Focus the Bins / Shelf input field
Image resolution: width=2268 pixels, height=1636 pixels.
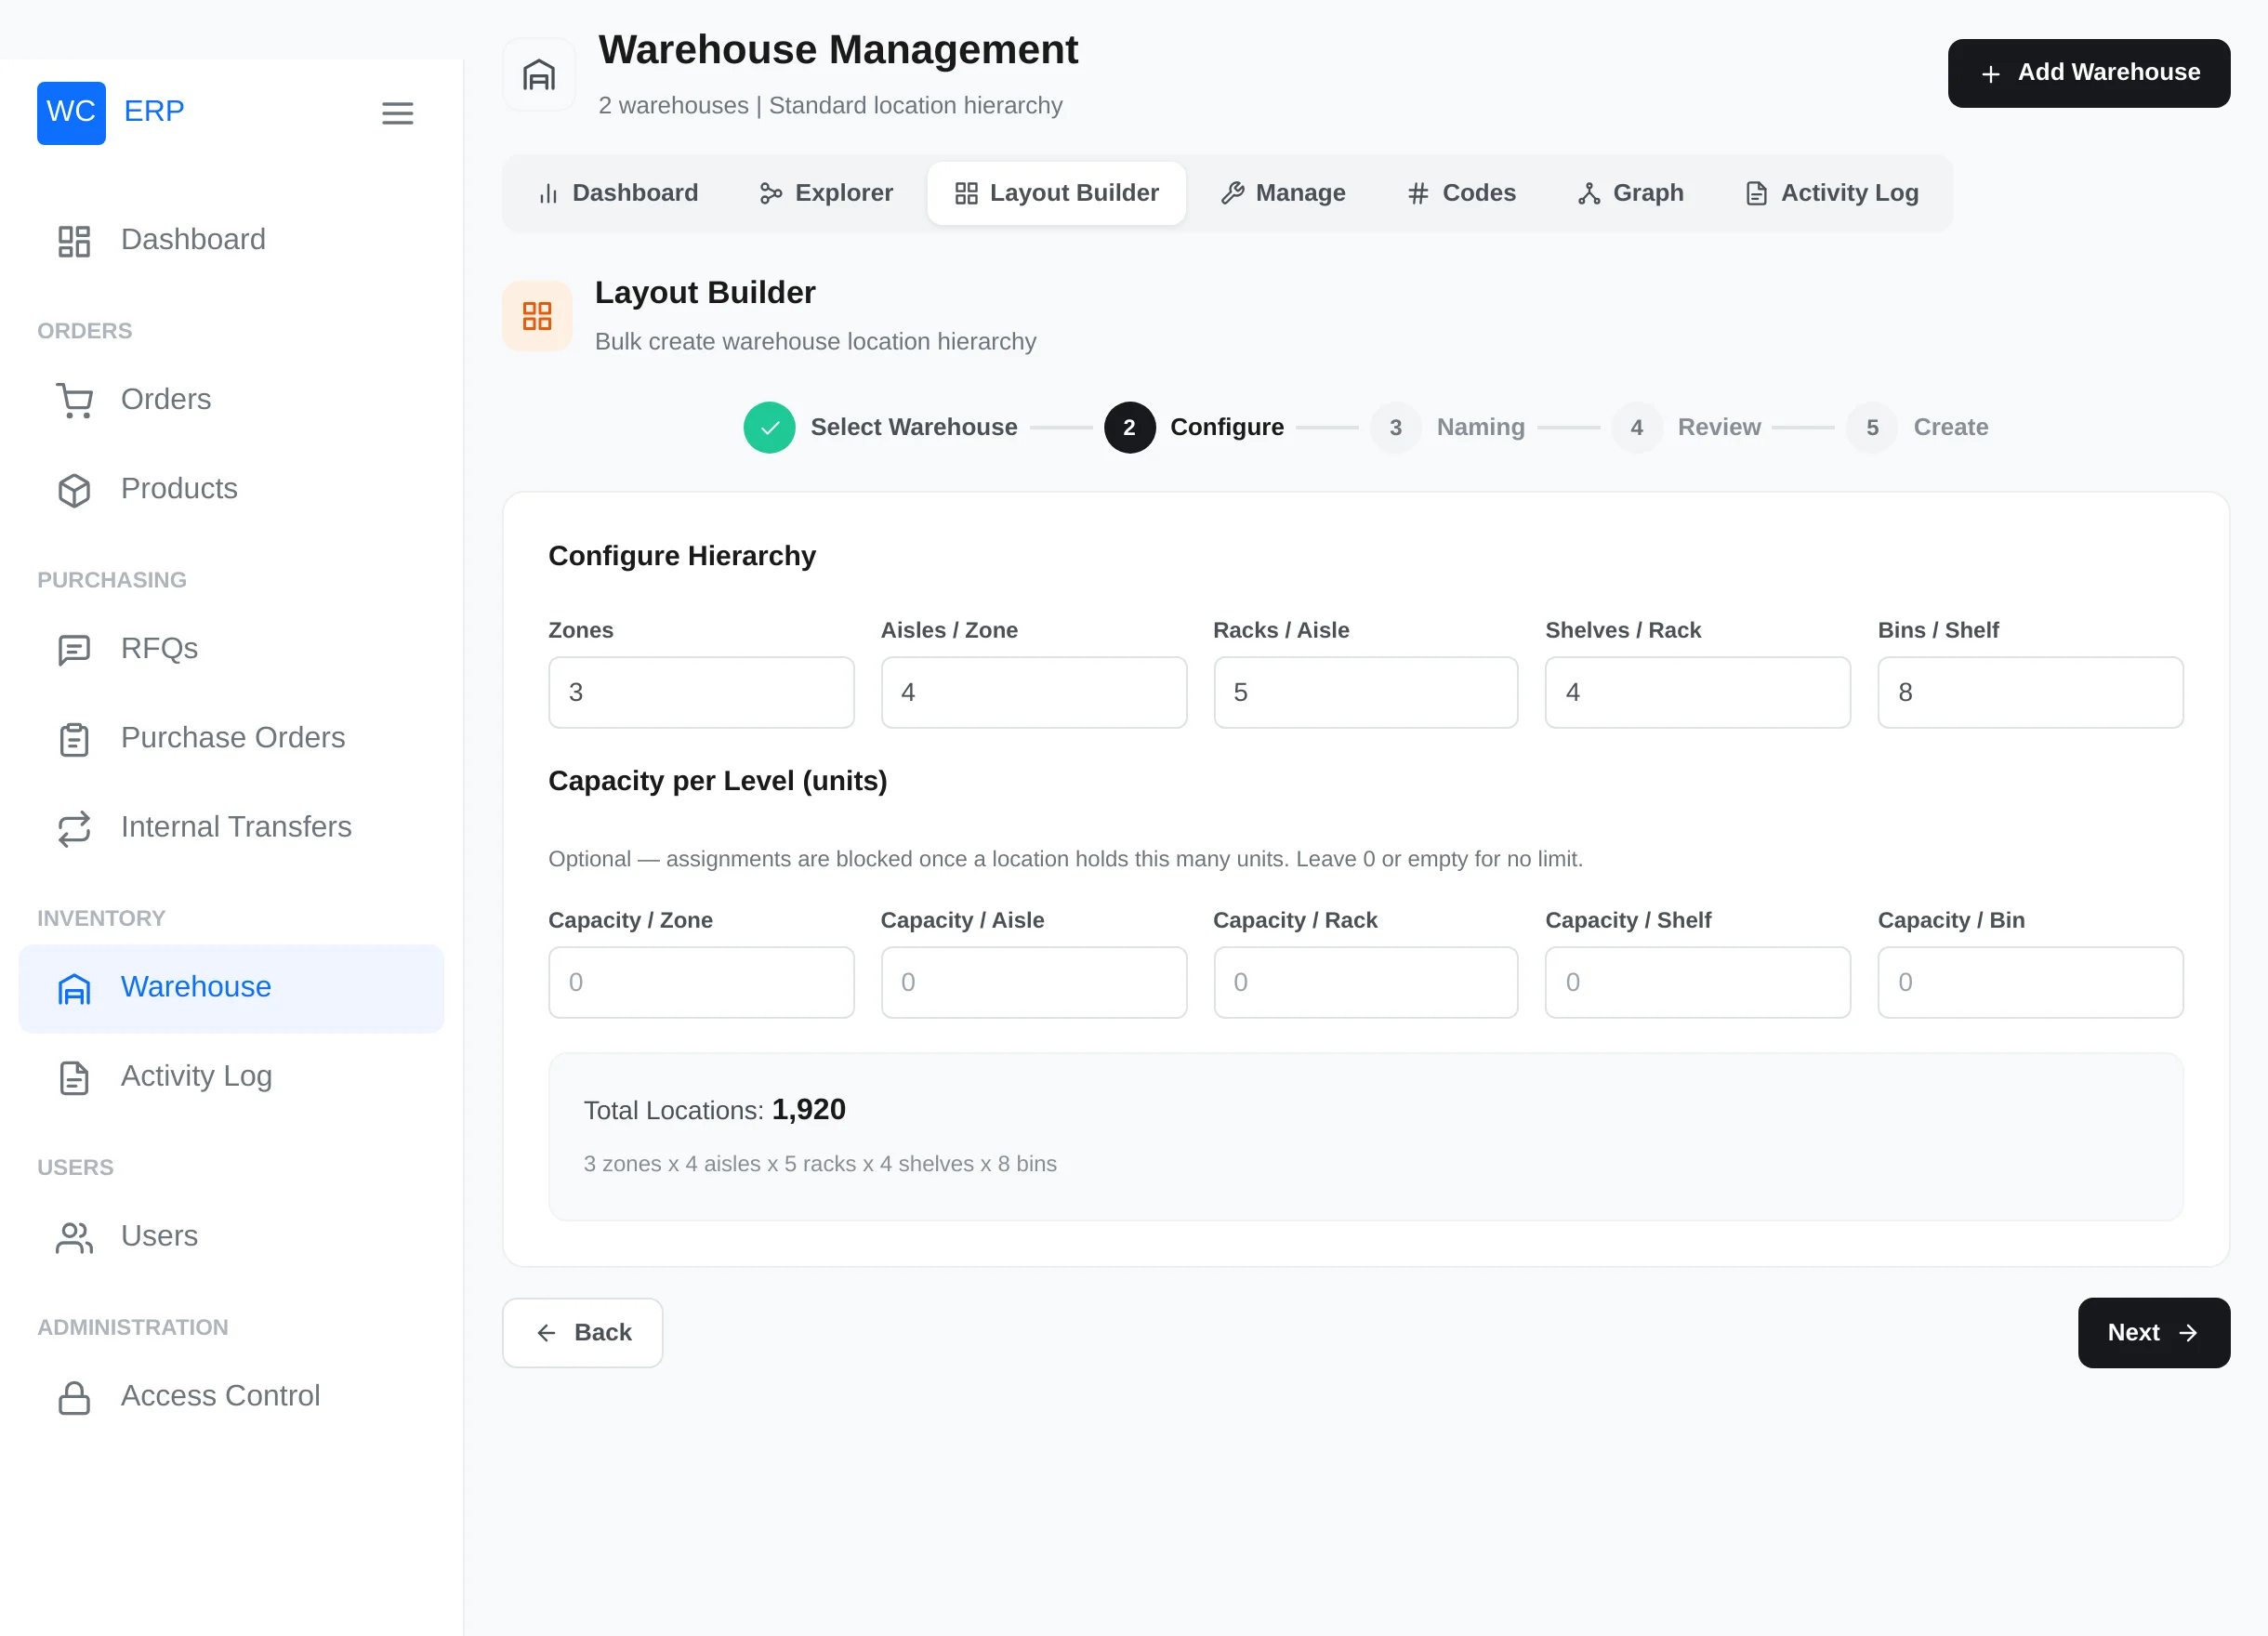[2030, 692]
